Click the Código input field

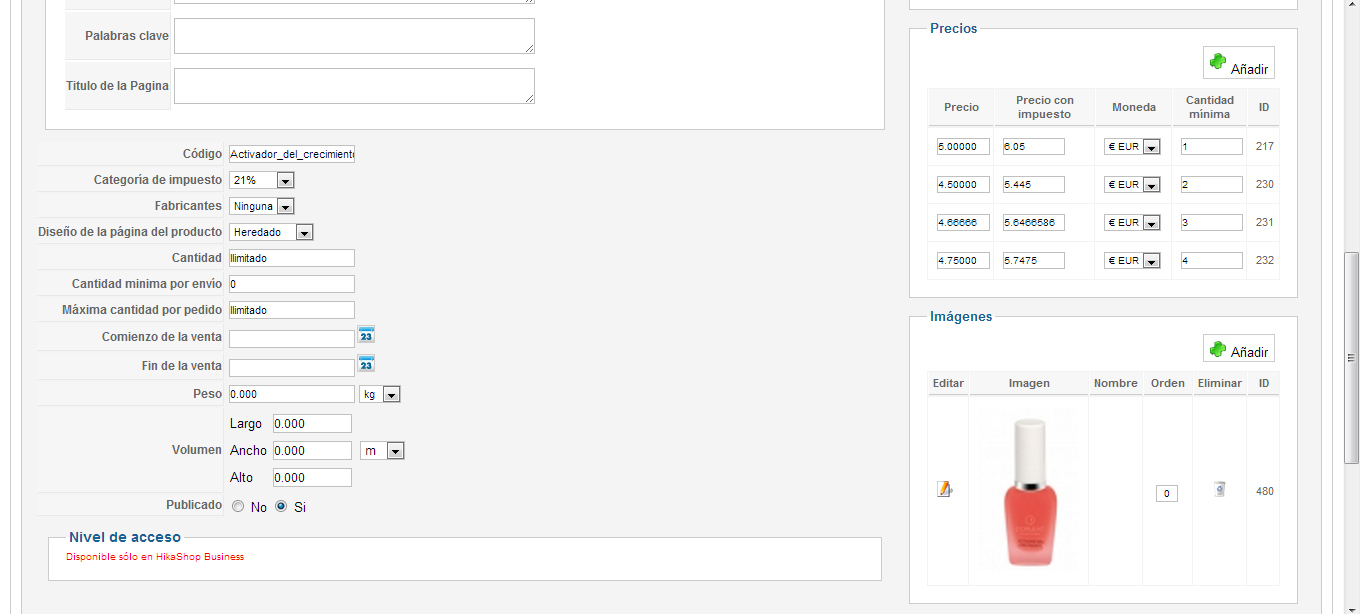click(291, 154)
